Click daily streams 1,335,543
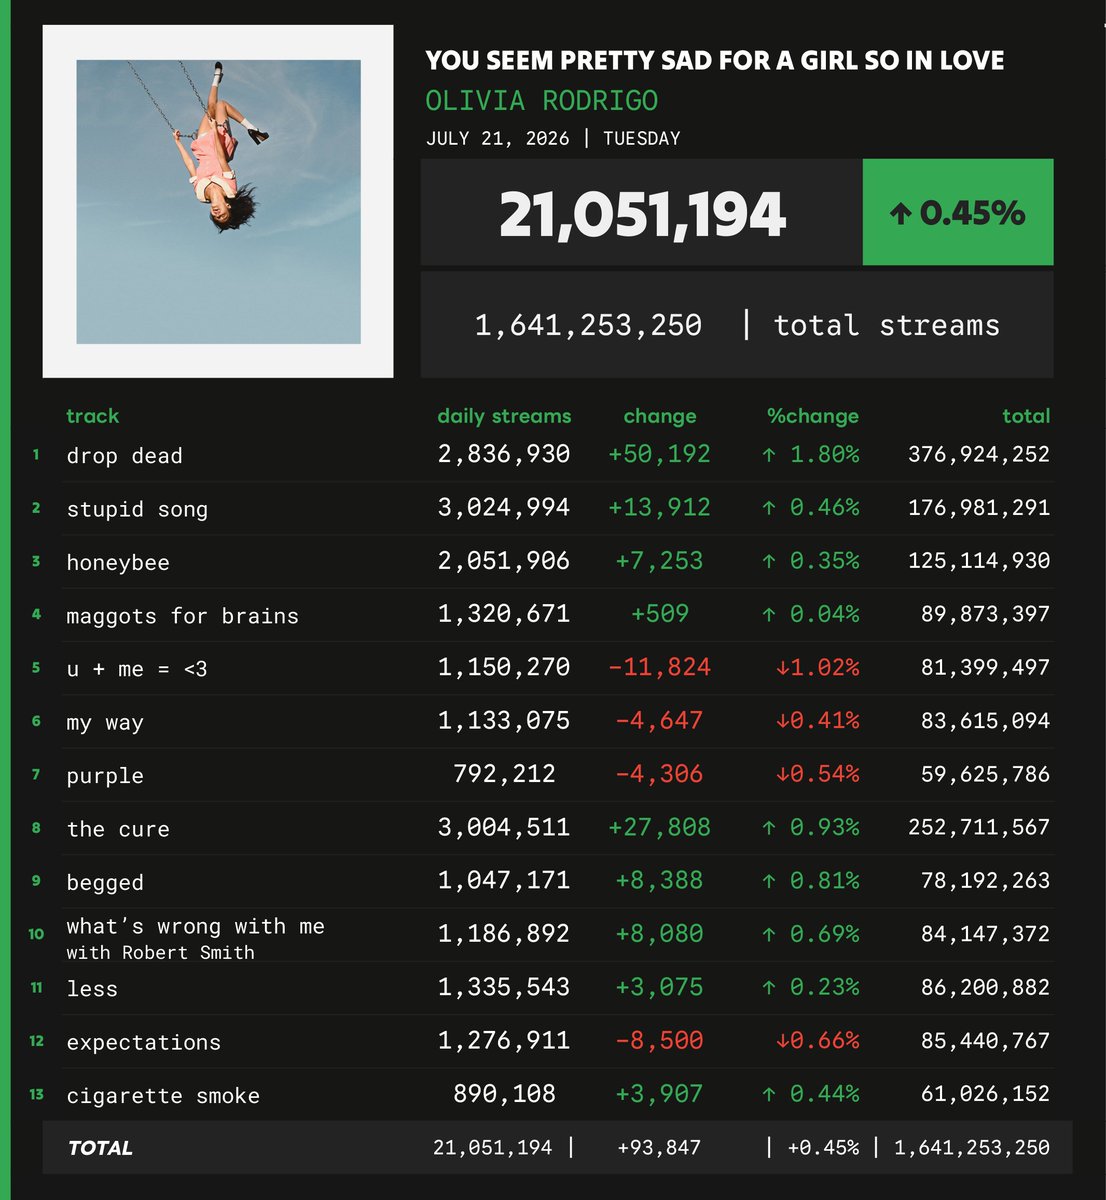 (x=504, y=987)
